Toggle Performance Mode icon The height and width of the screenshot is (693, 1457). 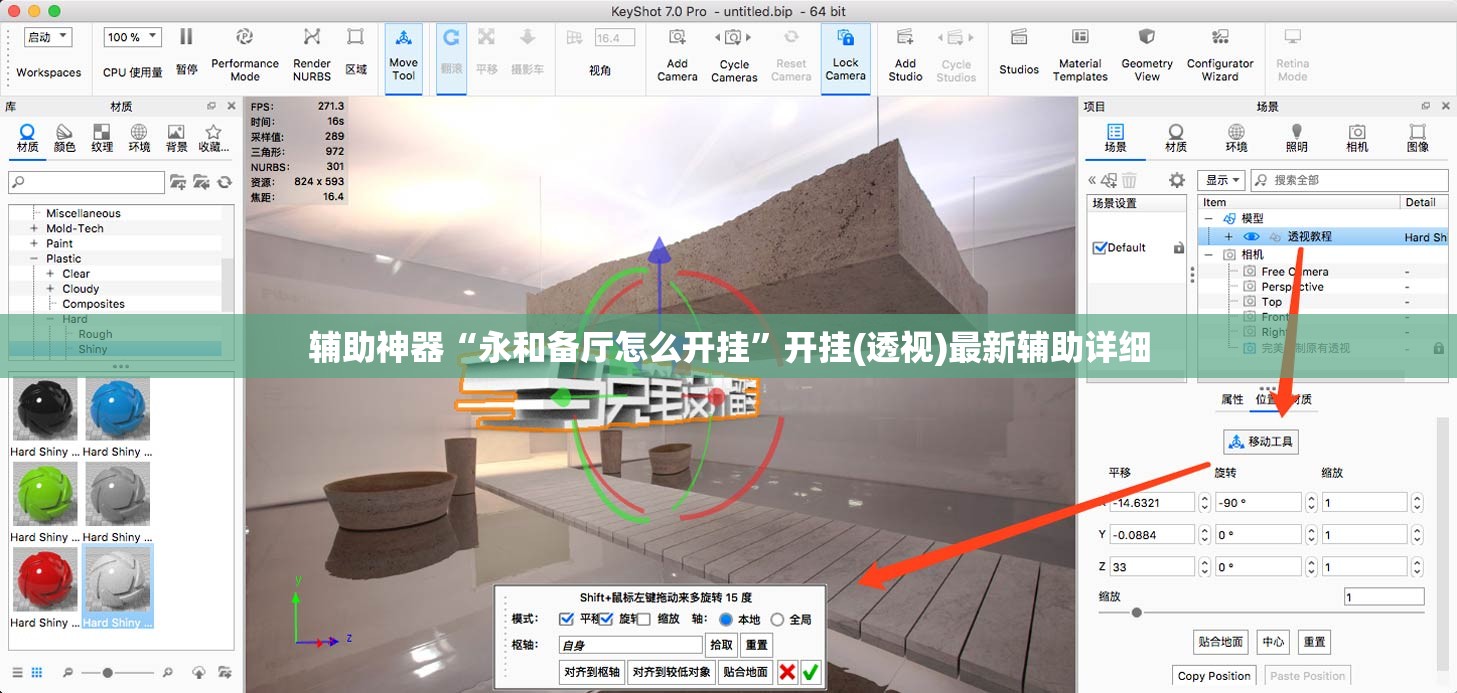click(245, 54)
